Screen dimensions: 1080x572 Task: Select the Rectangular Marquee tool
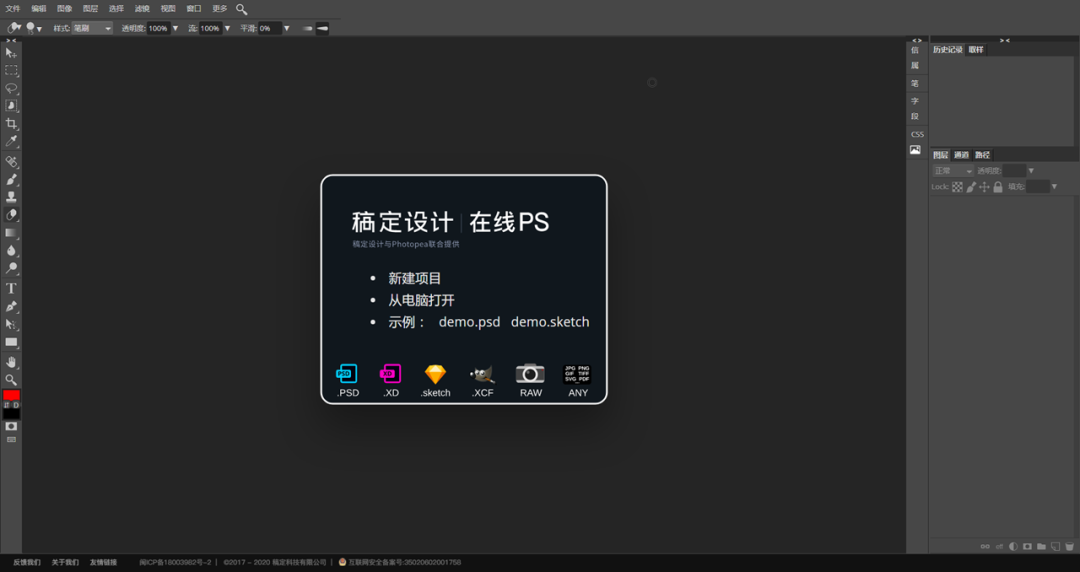click(x=11, y=70)
